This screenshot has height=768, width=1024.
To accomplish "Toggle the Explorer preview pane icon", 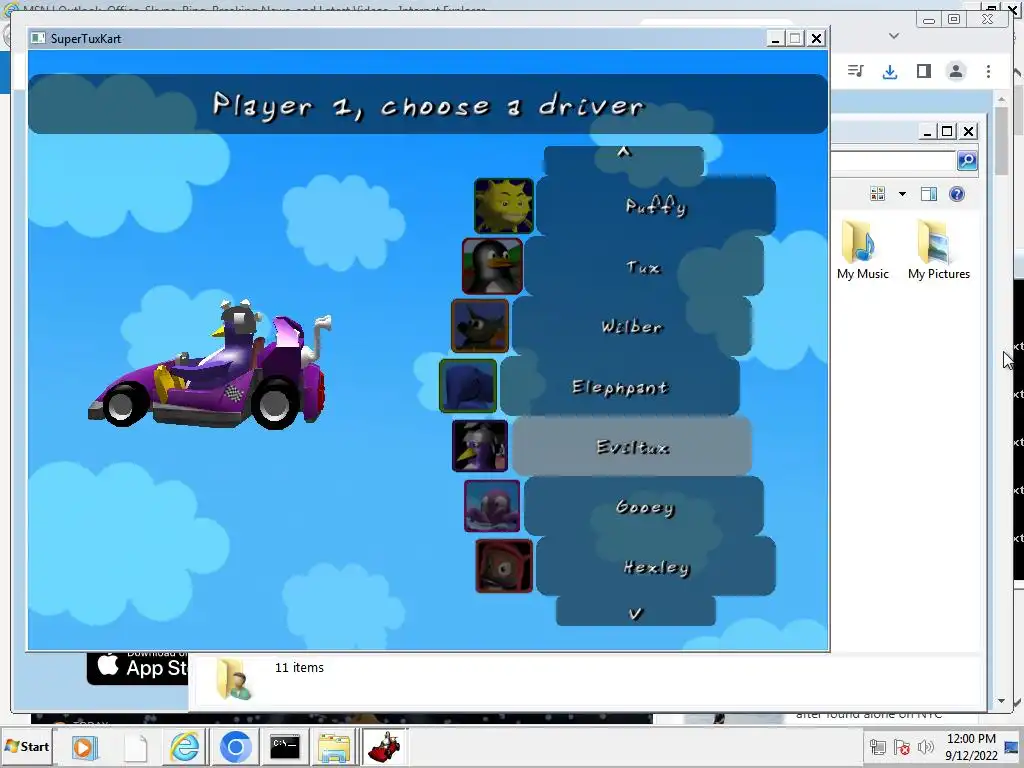I will (x=929, y=194).
